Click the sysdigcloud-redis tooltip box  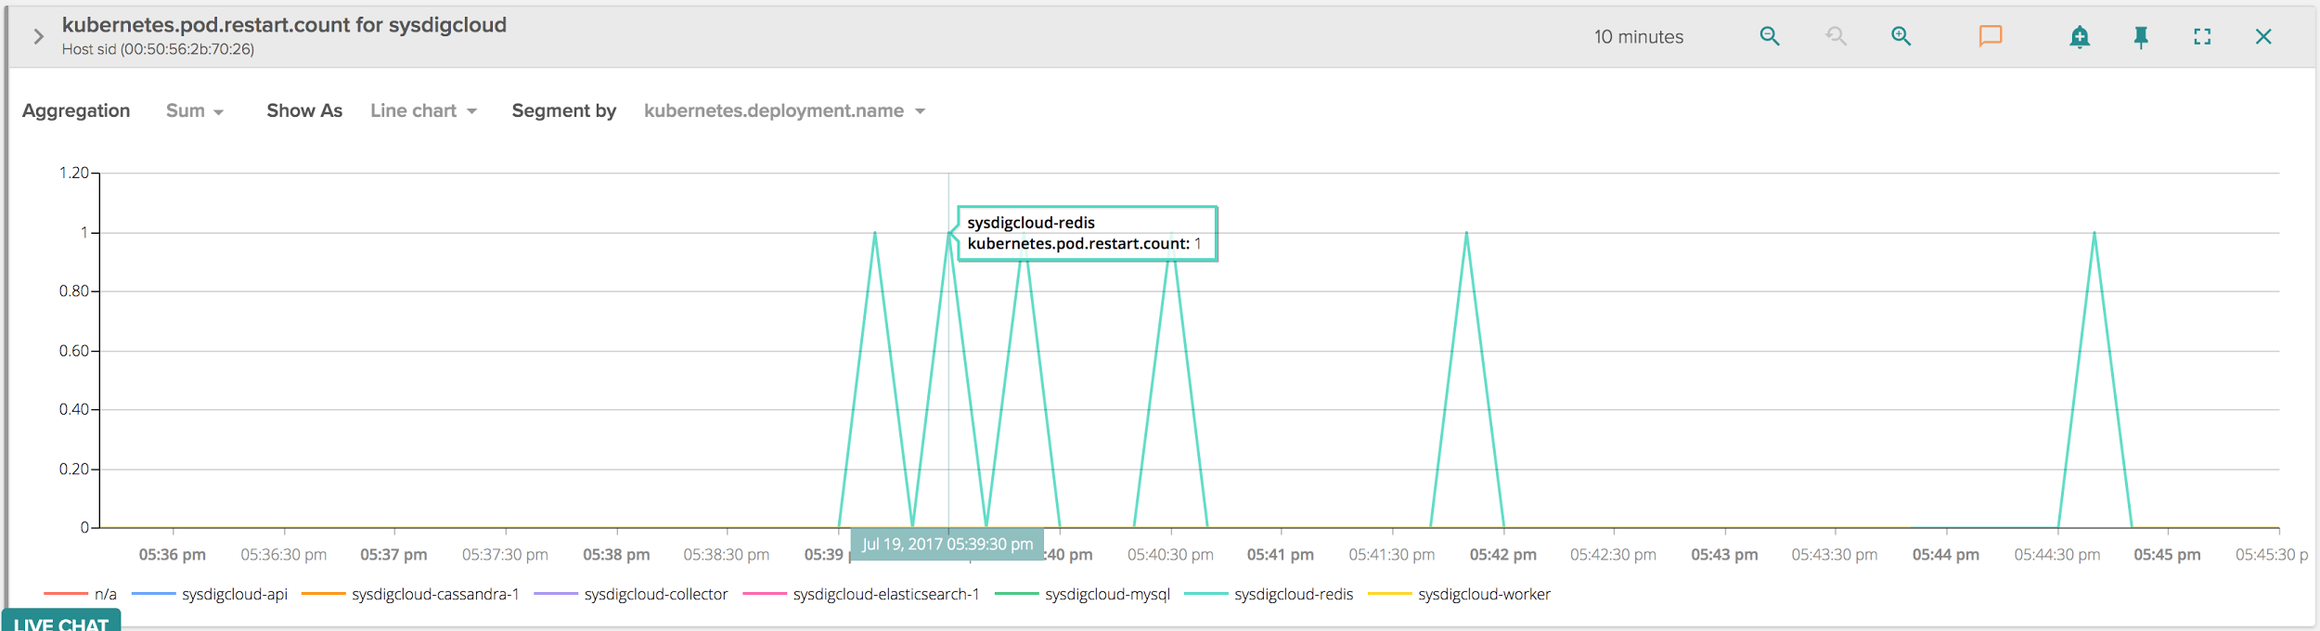pyautogui.click(x=1087, y=233)
